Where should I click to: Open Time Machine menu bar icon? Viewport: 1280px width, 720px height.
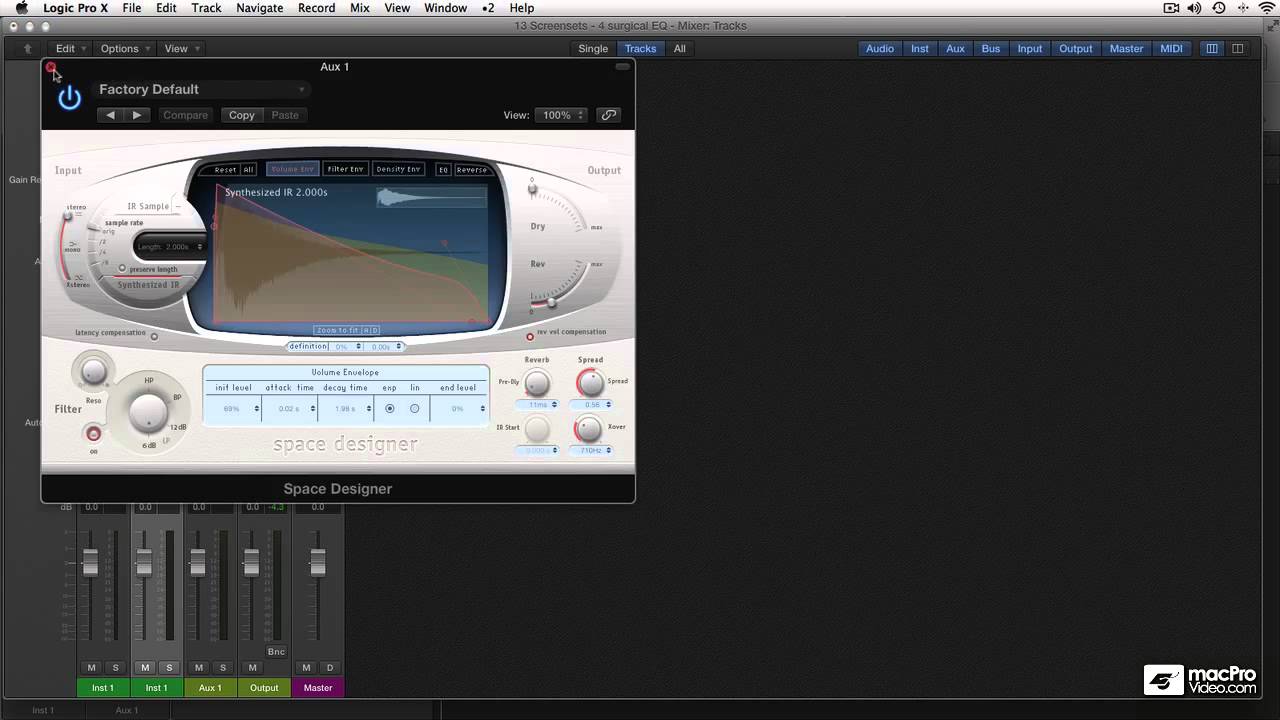[x=1219, y=8]
